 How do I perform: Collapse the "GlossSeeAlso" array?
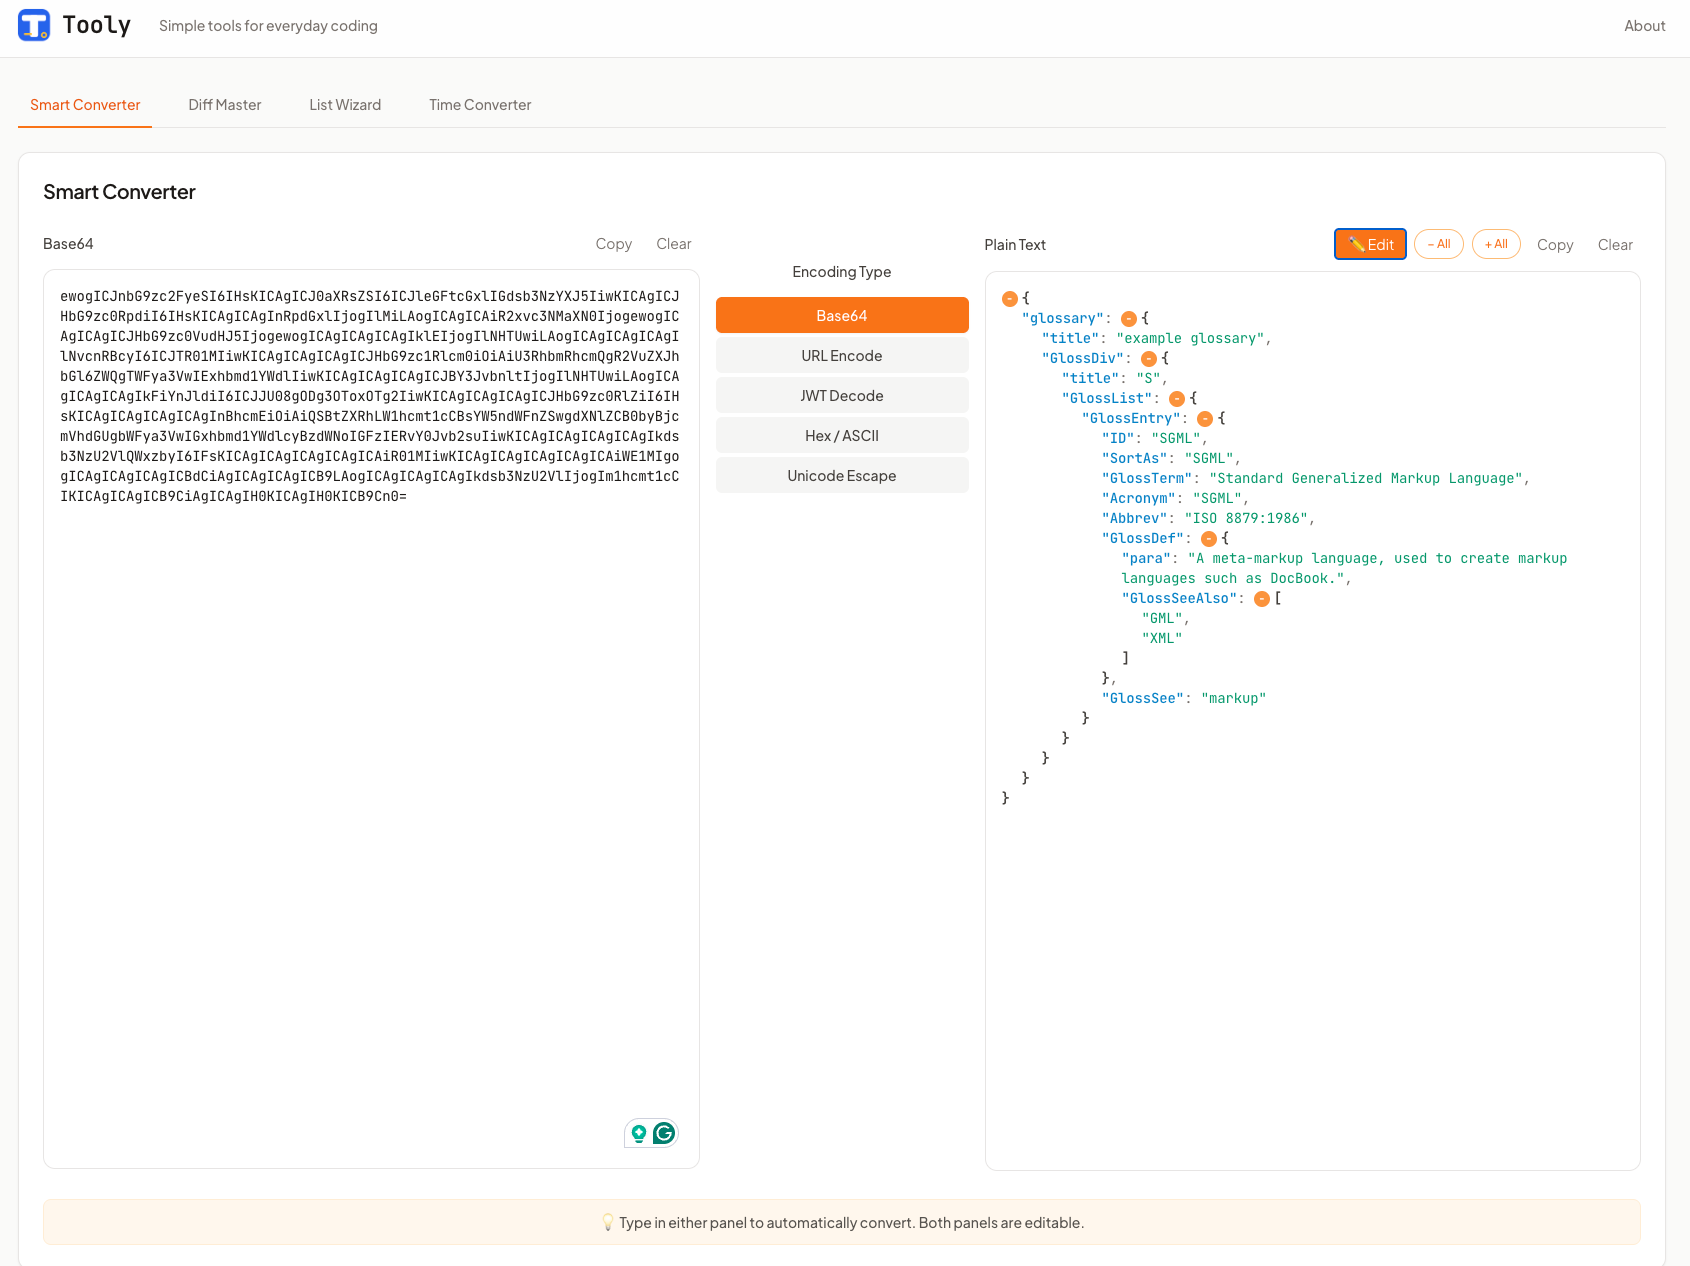[1262, 598]
